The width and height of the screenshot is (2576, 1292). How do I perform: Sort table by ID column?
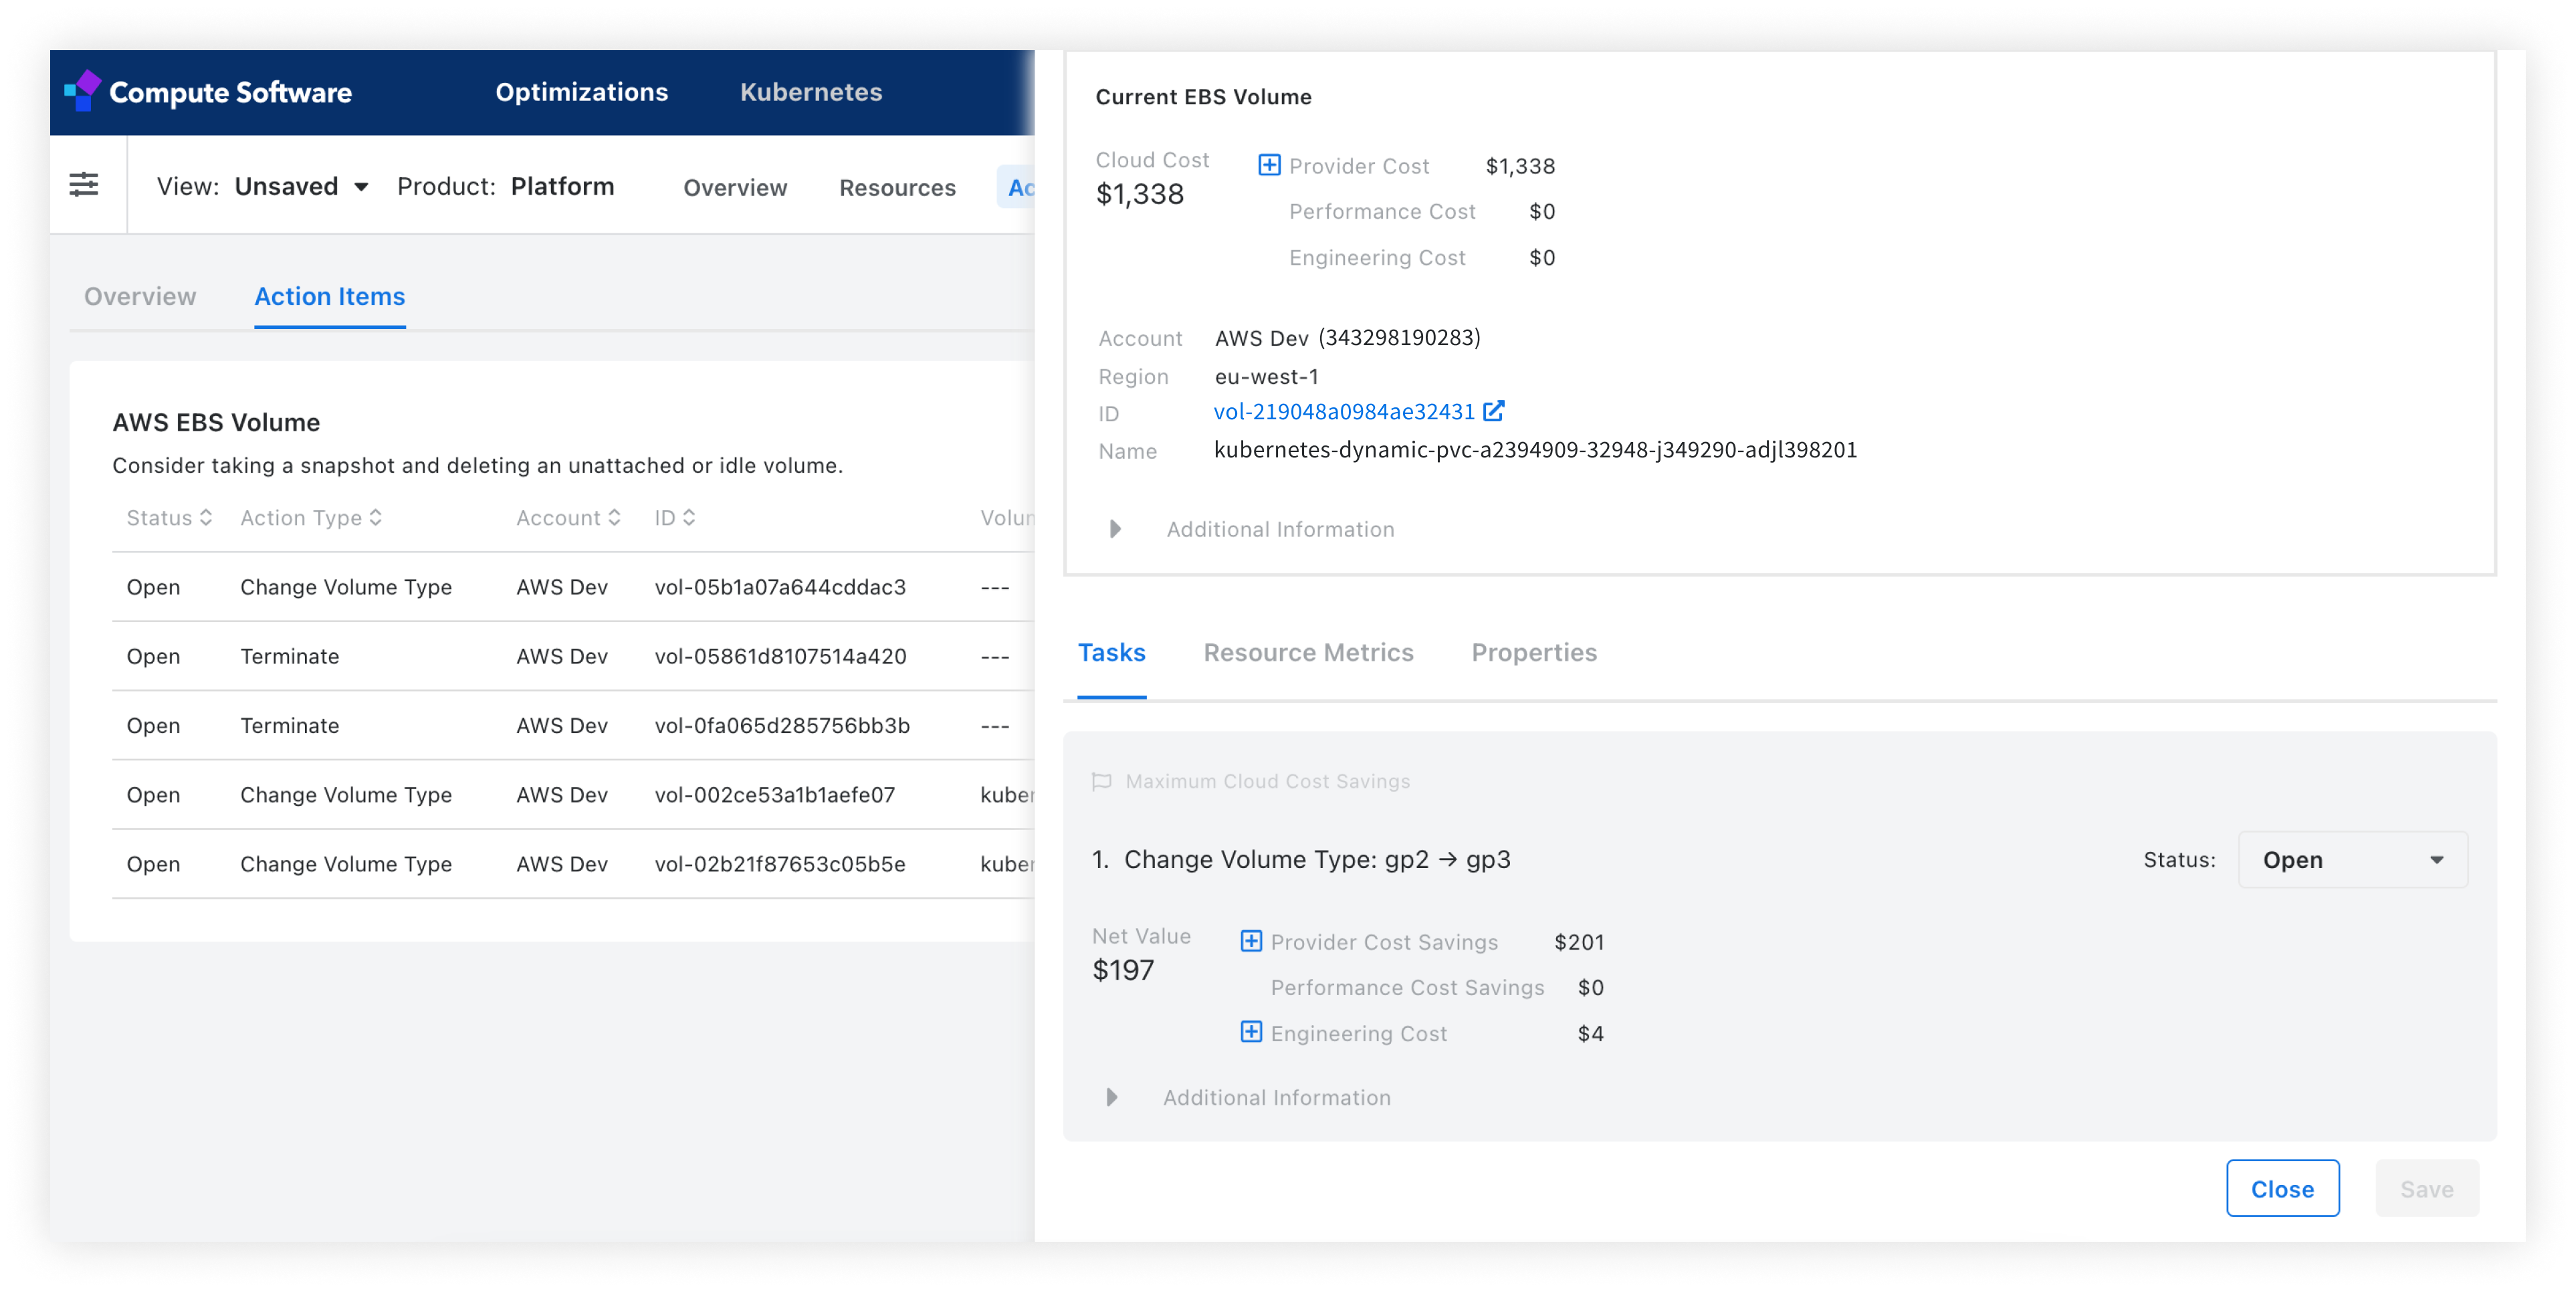675,518
